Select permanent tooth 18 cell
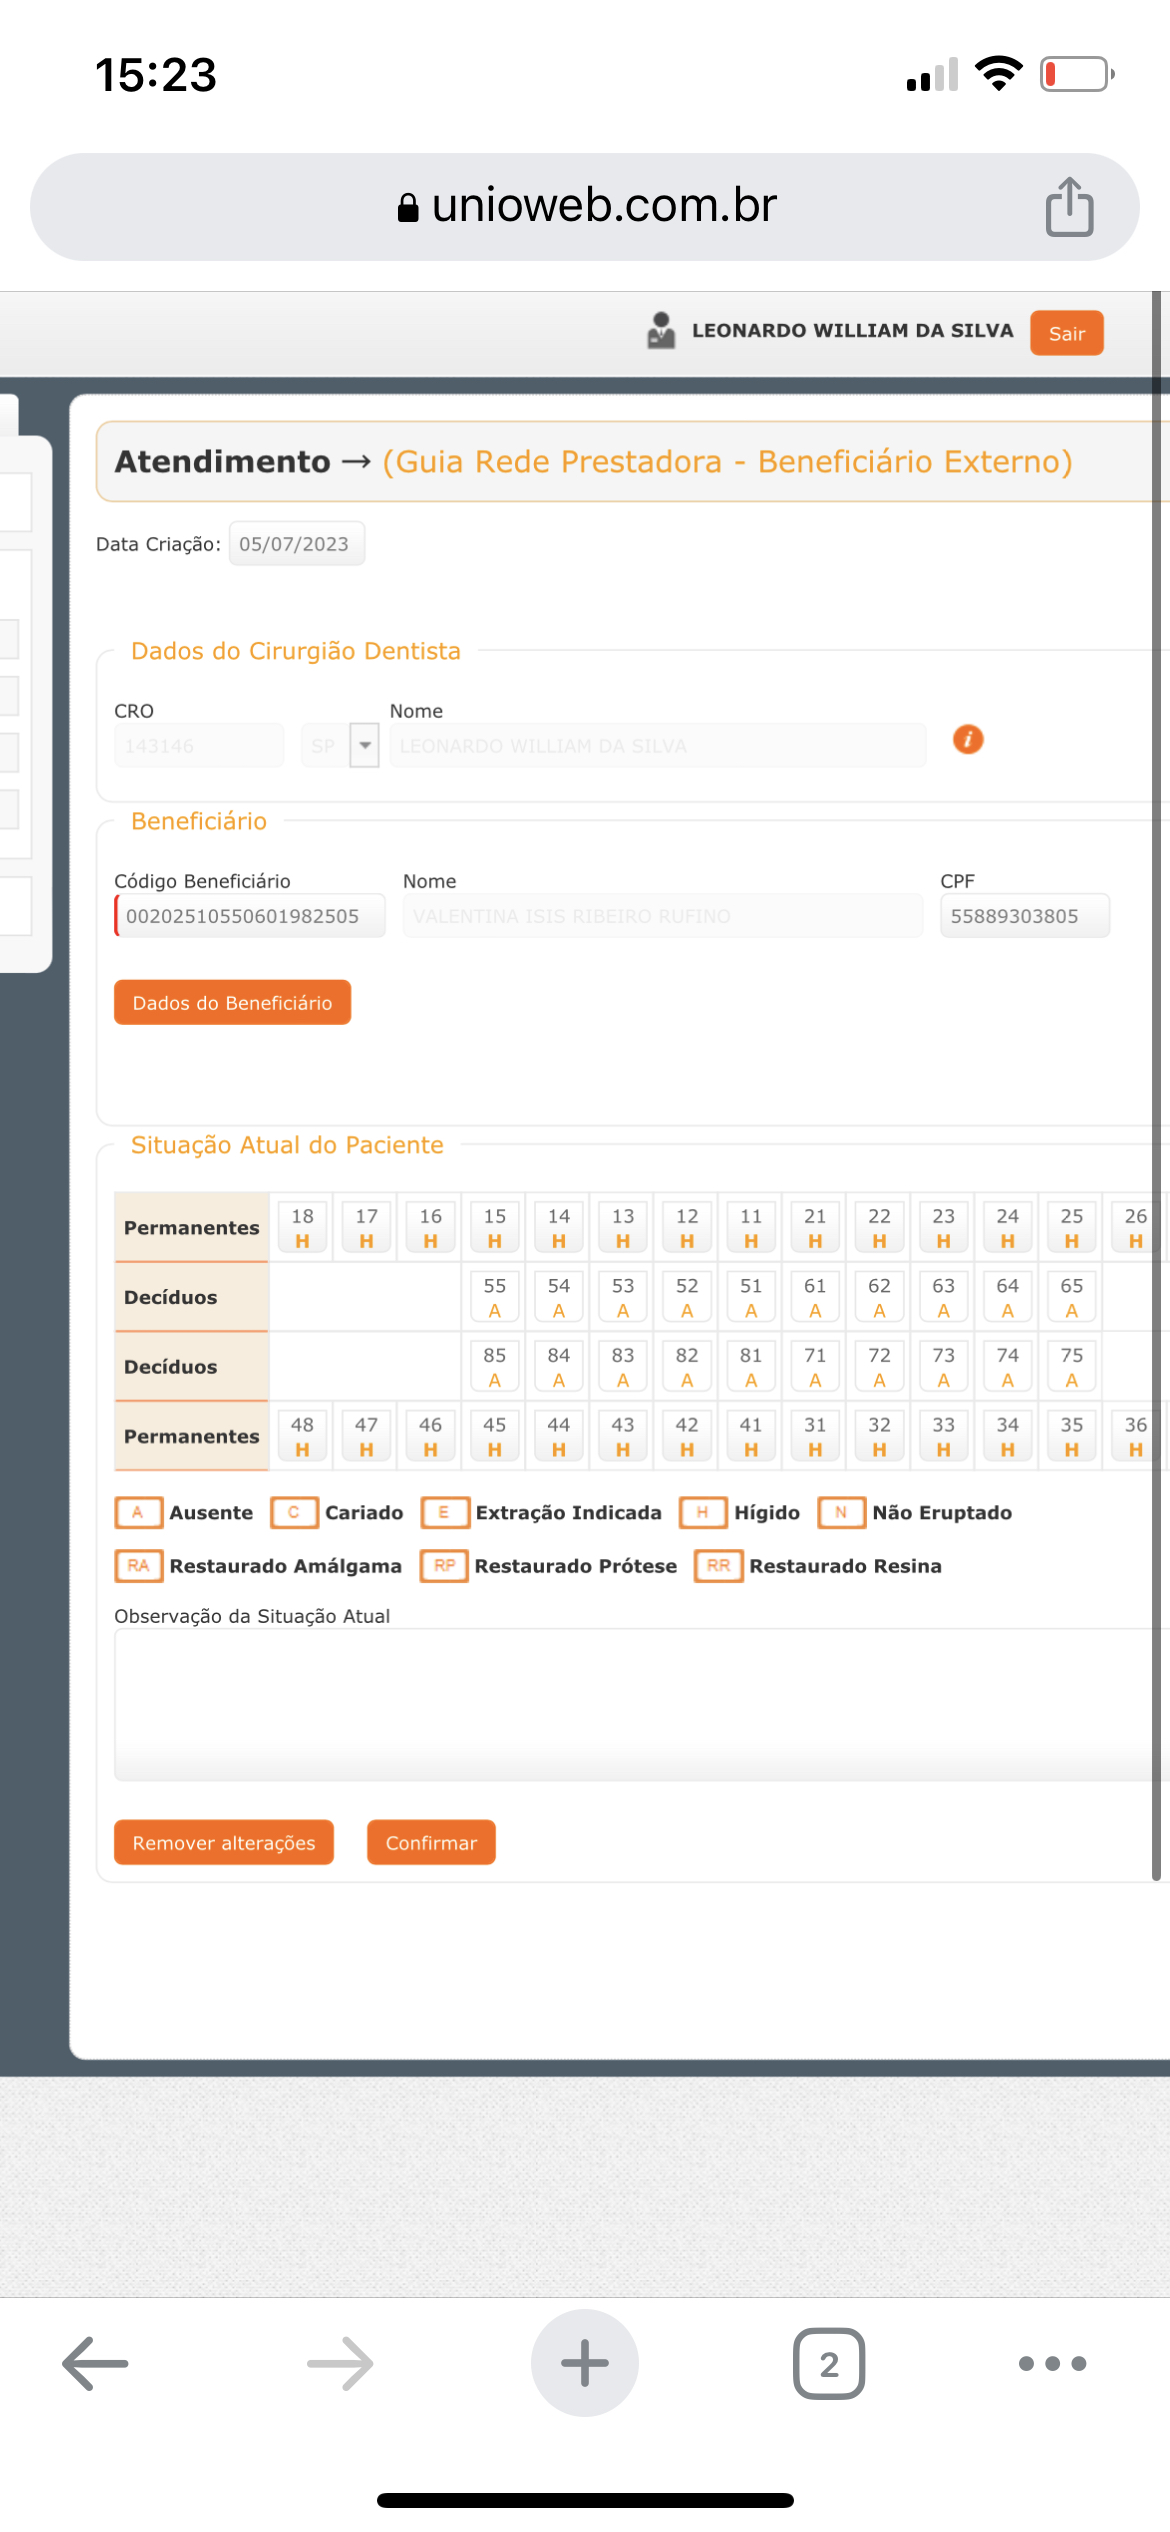Viewport: 1170px width, 2532px height. point(302,1228)
